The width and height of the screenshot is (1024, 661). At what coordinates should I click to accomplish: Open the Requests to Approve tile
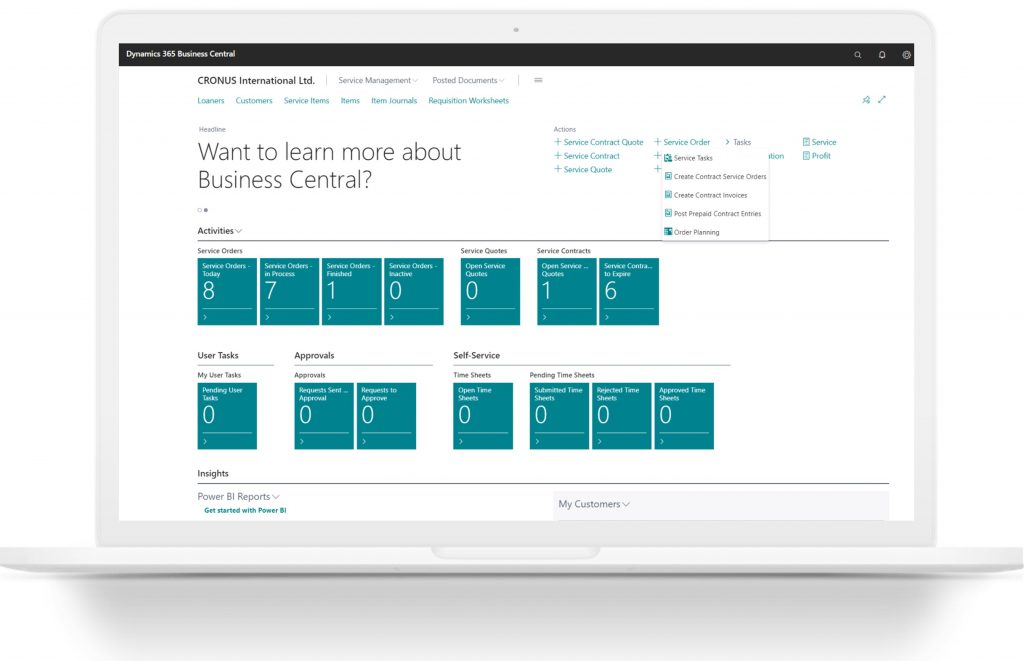coord(387,416)
